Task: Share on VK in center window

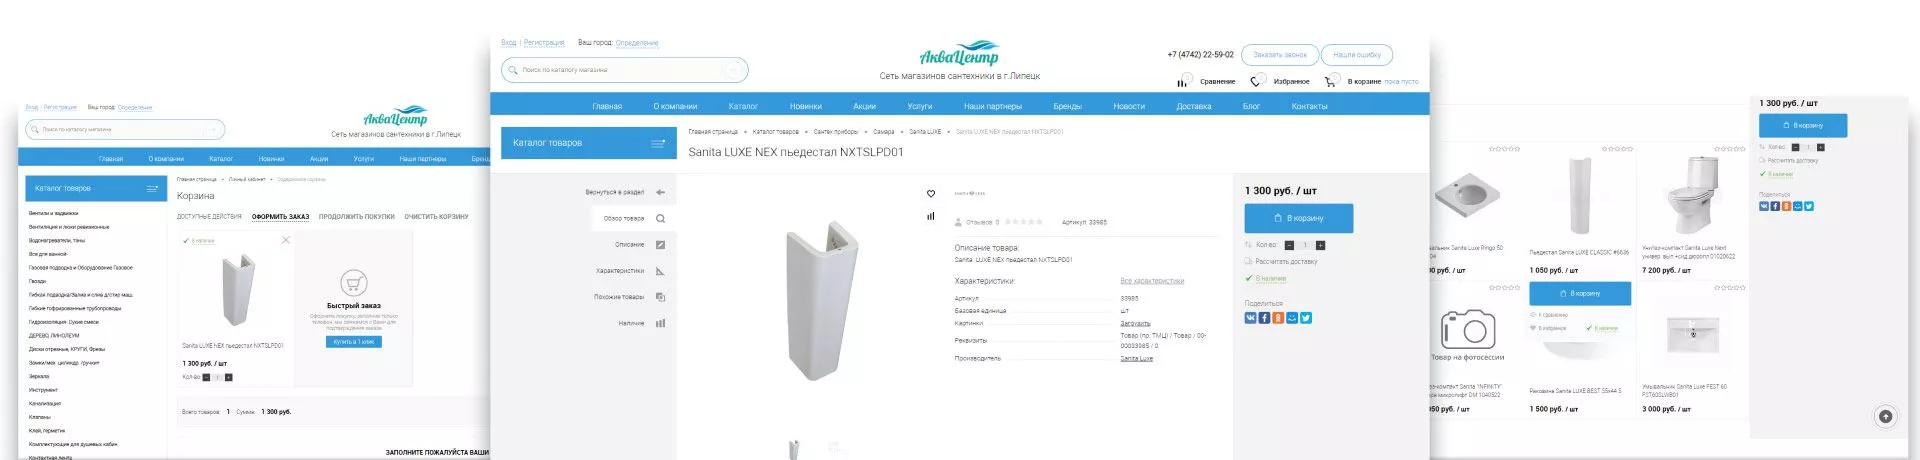Action: pos(1250,318)
